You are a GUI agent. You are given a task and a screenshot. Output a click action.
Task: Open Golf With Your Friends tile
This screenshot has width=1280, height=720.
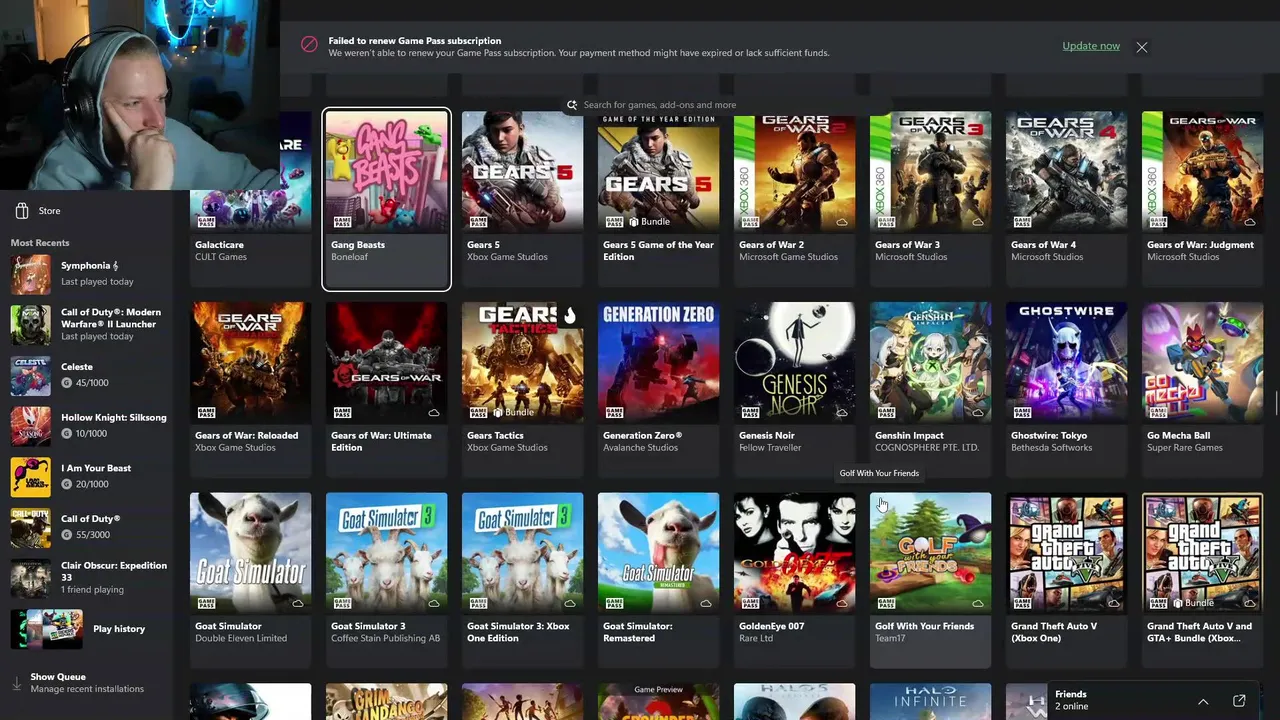pos(930,580)
